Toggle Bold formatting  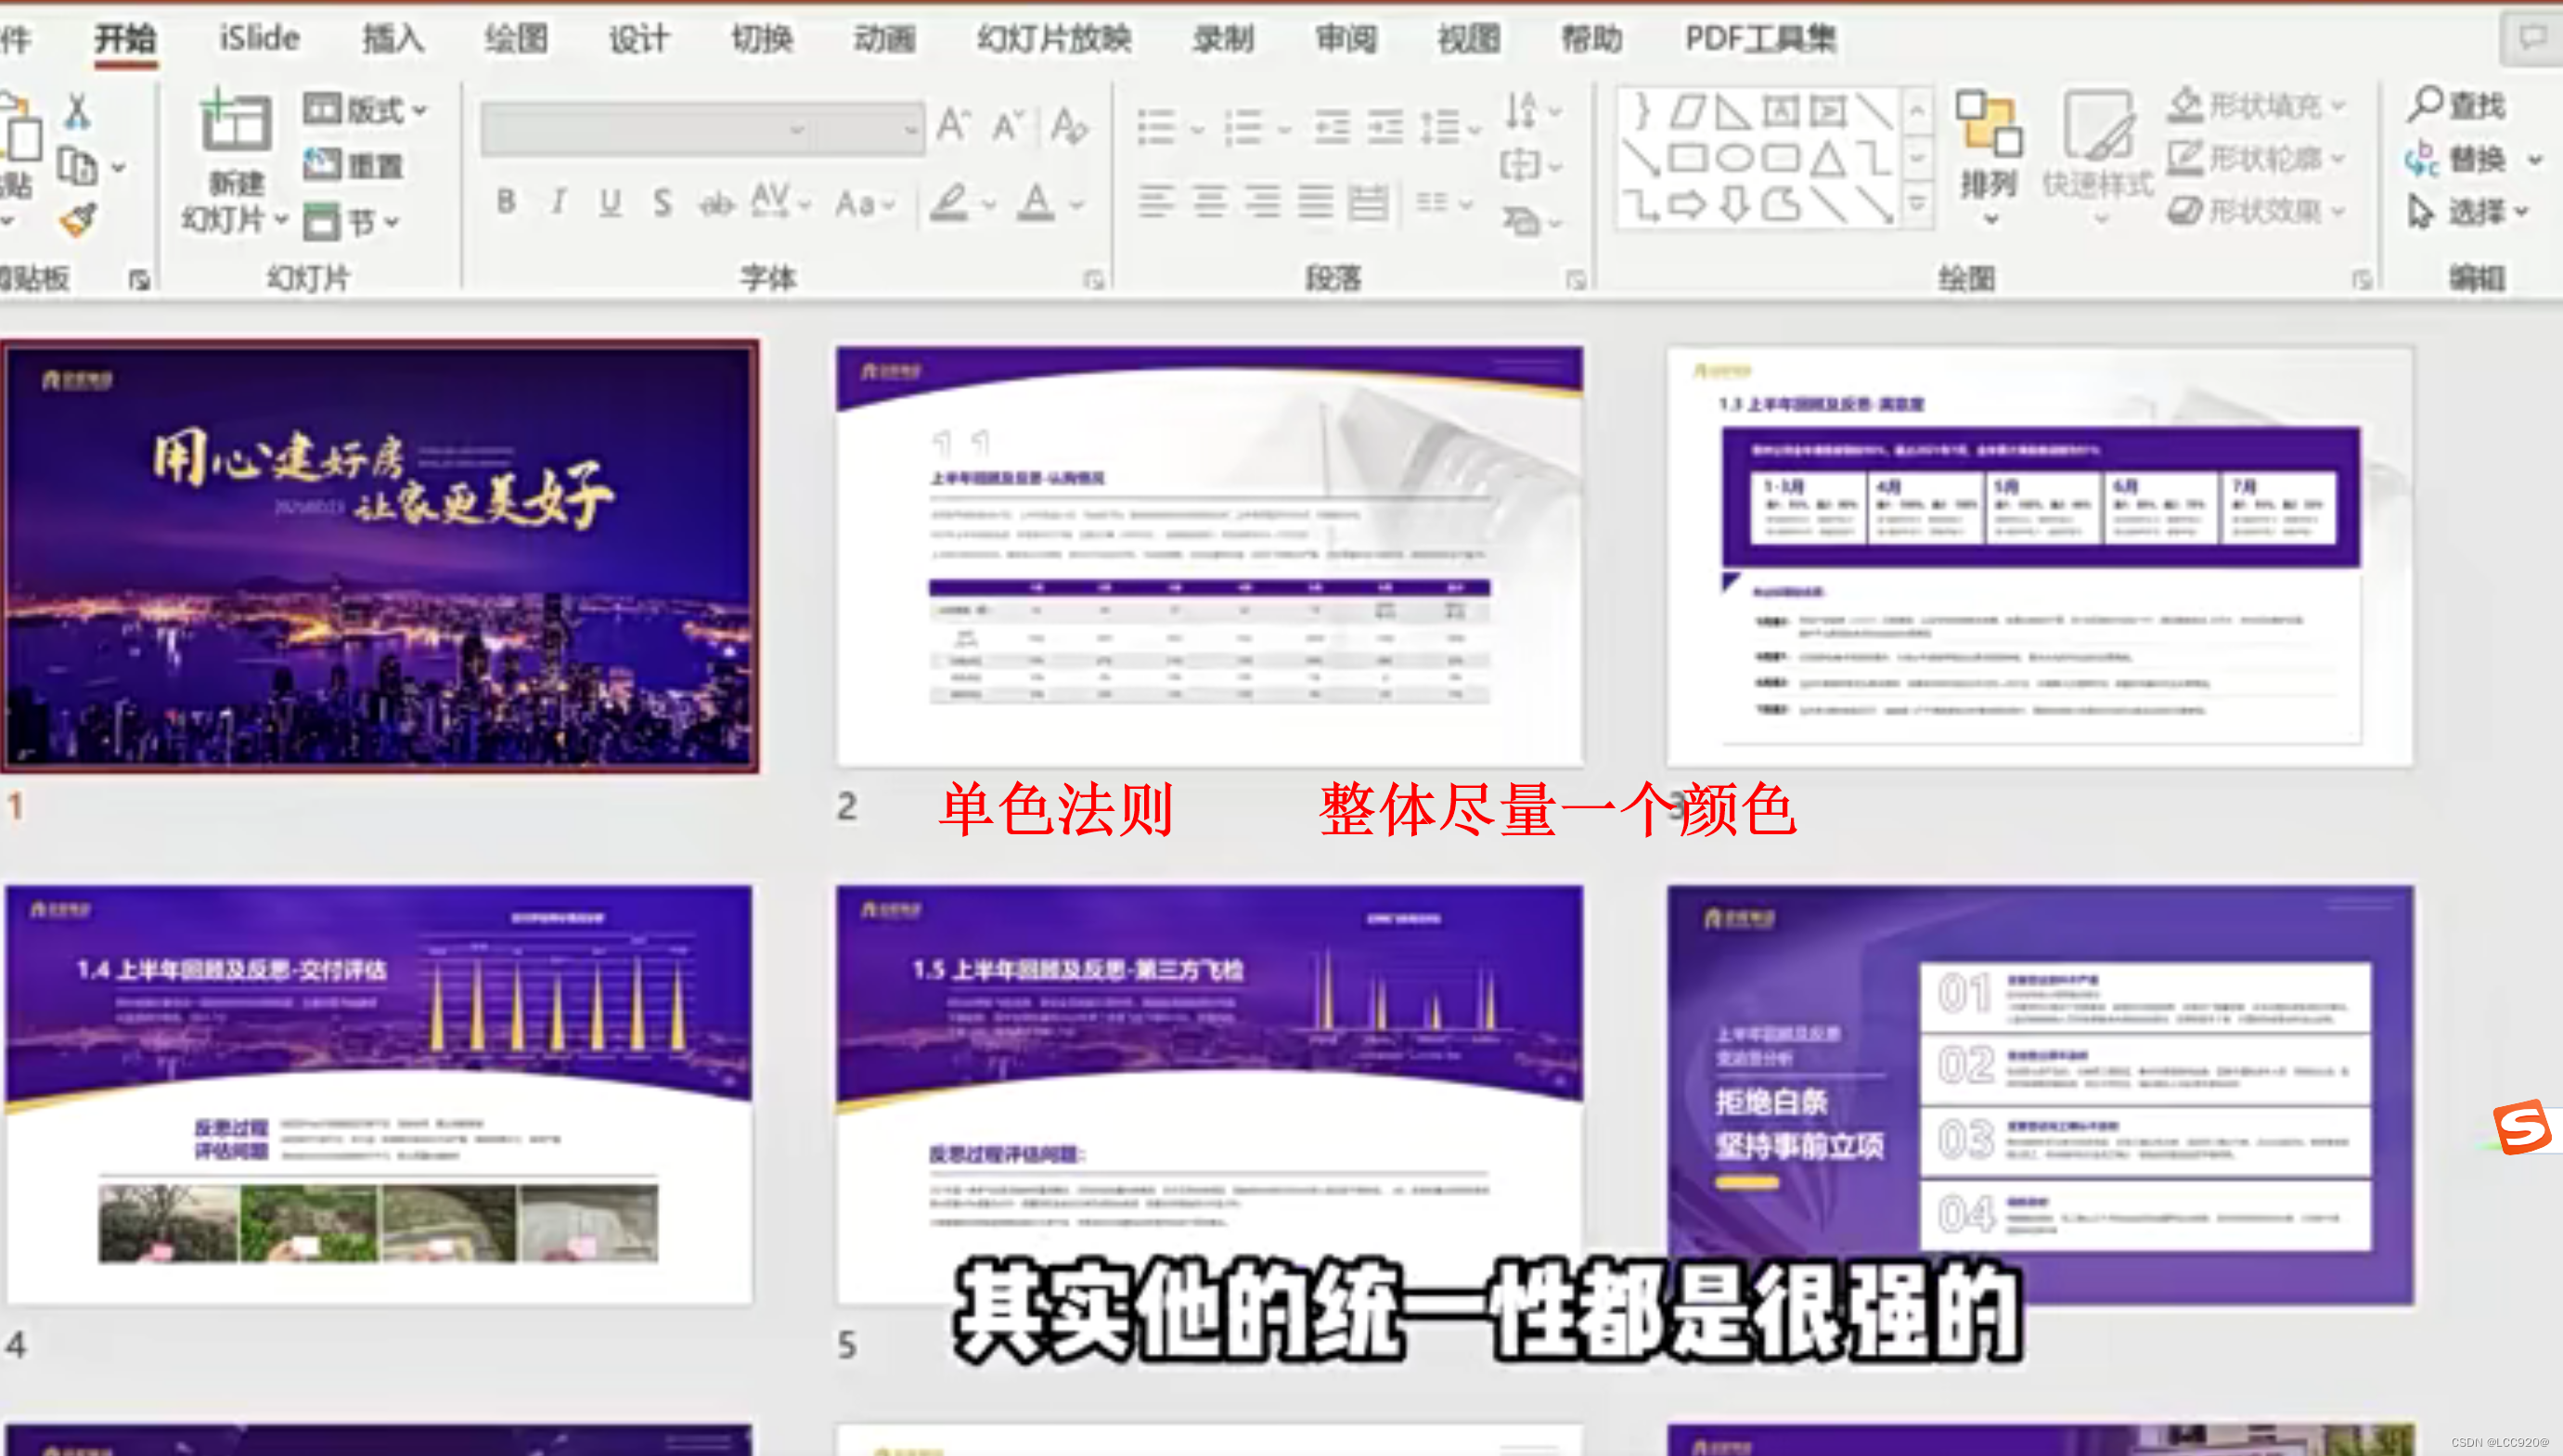507,203
